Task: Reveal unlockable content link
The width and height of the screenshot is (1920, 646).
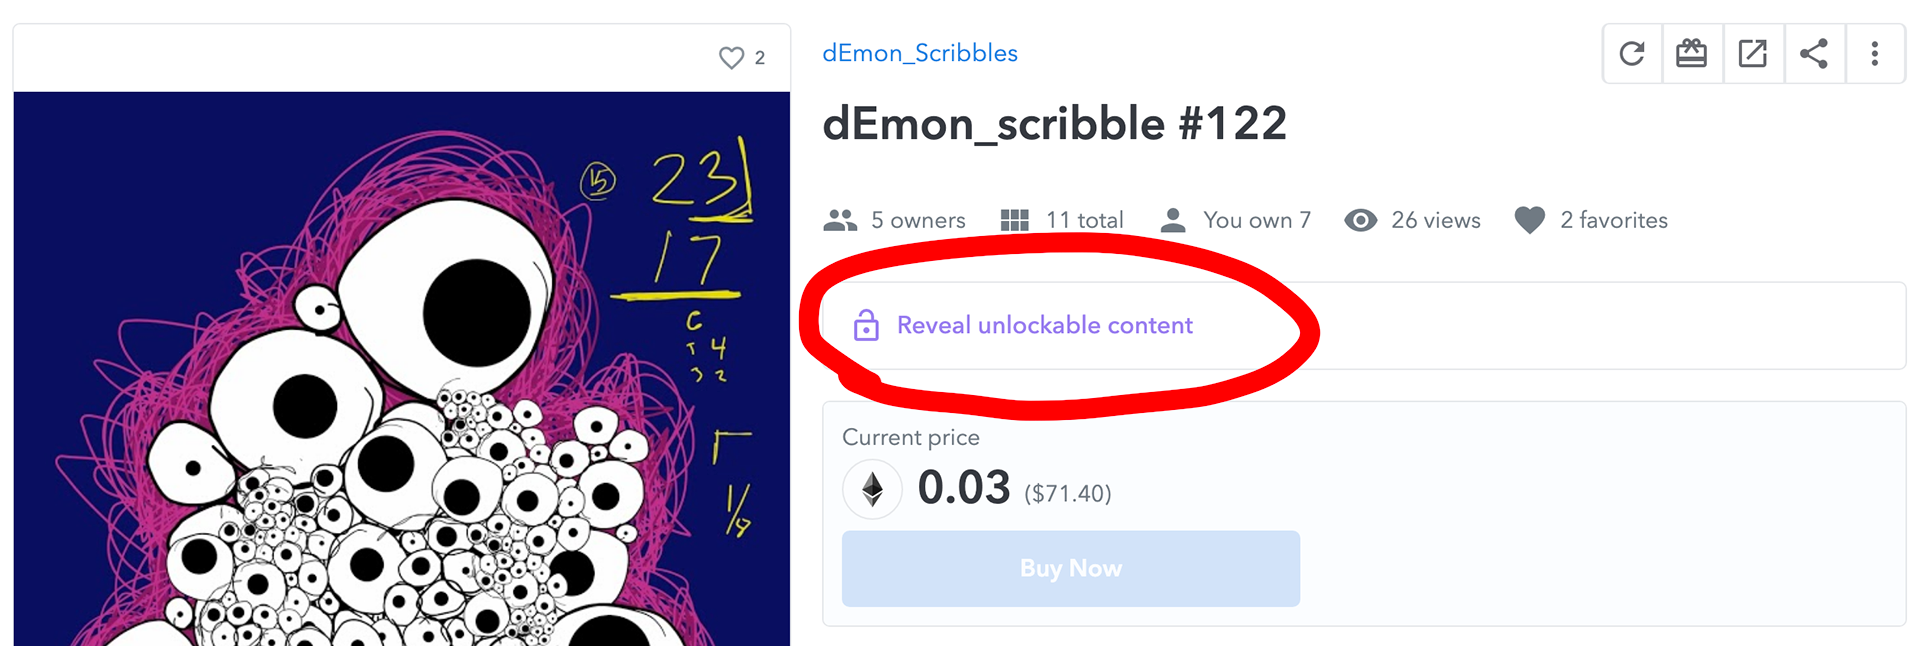Action: (x=1045, y=325)
